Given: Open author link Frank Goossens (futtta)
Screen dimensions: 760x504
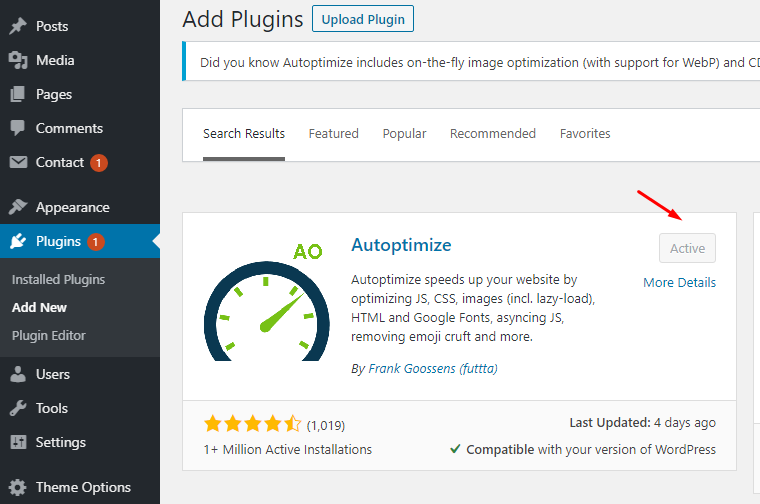Looking at the screenshot, I should (433, 369).
